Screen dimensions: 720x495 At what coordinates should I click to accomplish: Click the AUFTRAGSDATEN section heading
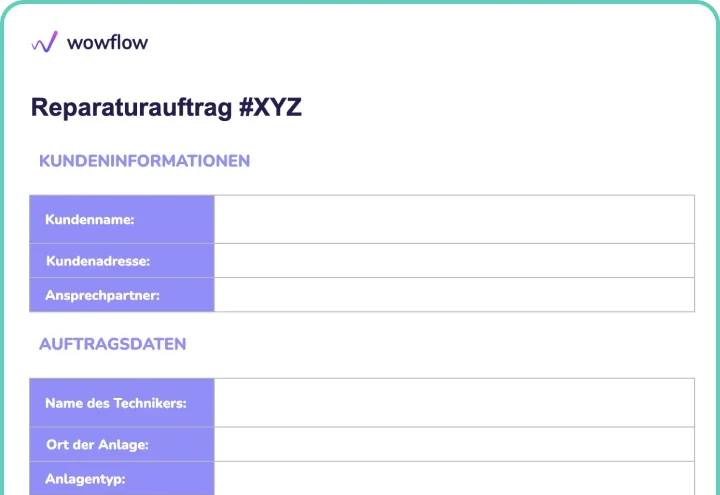[x=112, y=344]
